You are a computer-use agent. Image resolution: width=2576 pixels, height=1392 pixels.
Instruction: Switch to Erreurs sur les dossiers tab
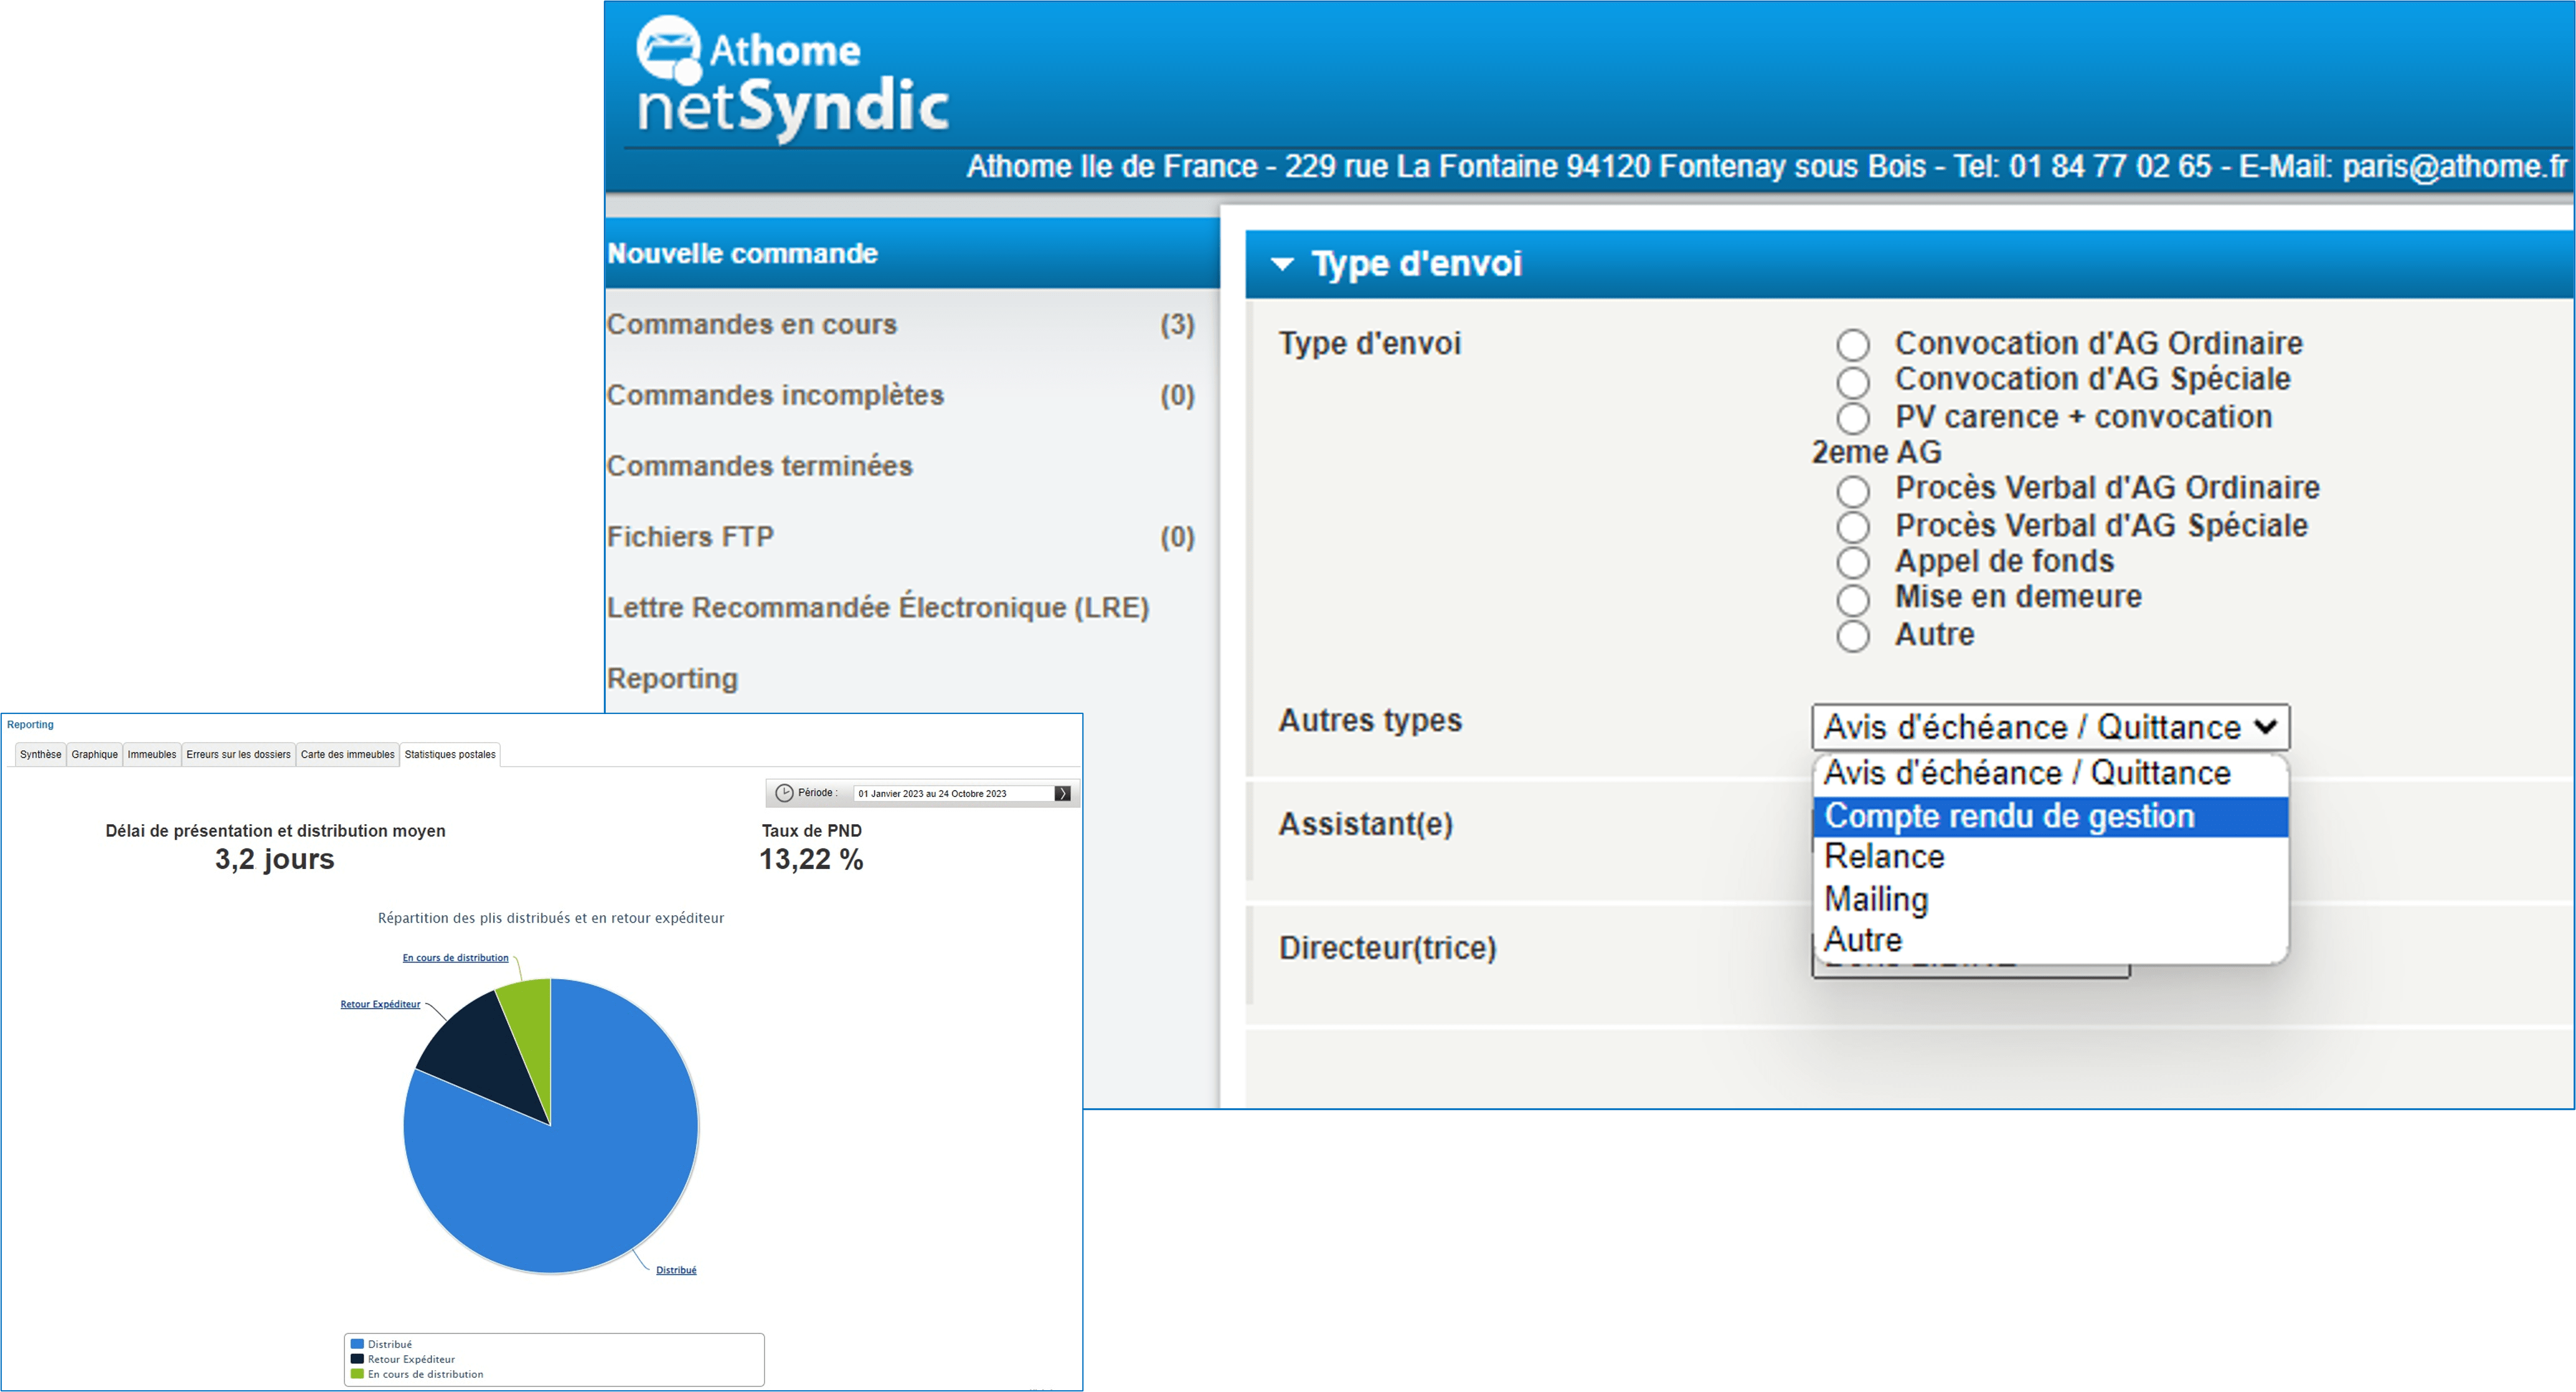(x=238, y=755)
